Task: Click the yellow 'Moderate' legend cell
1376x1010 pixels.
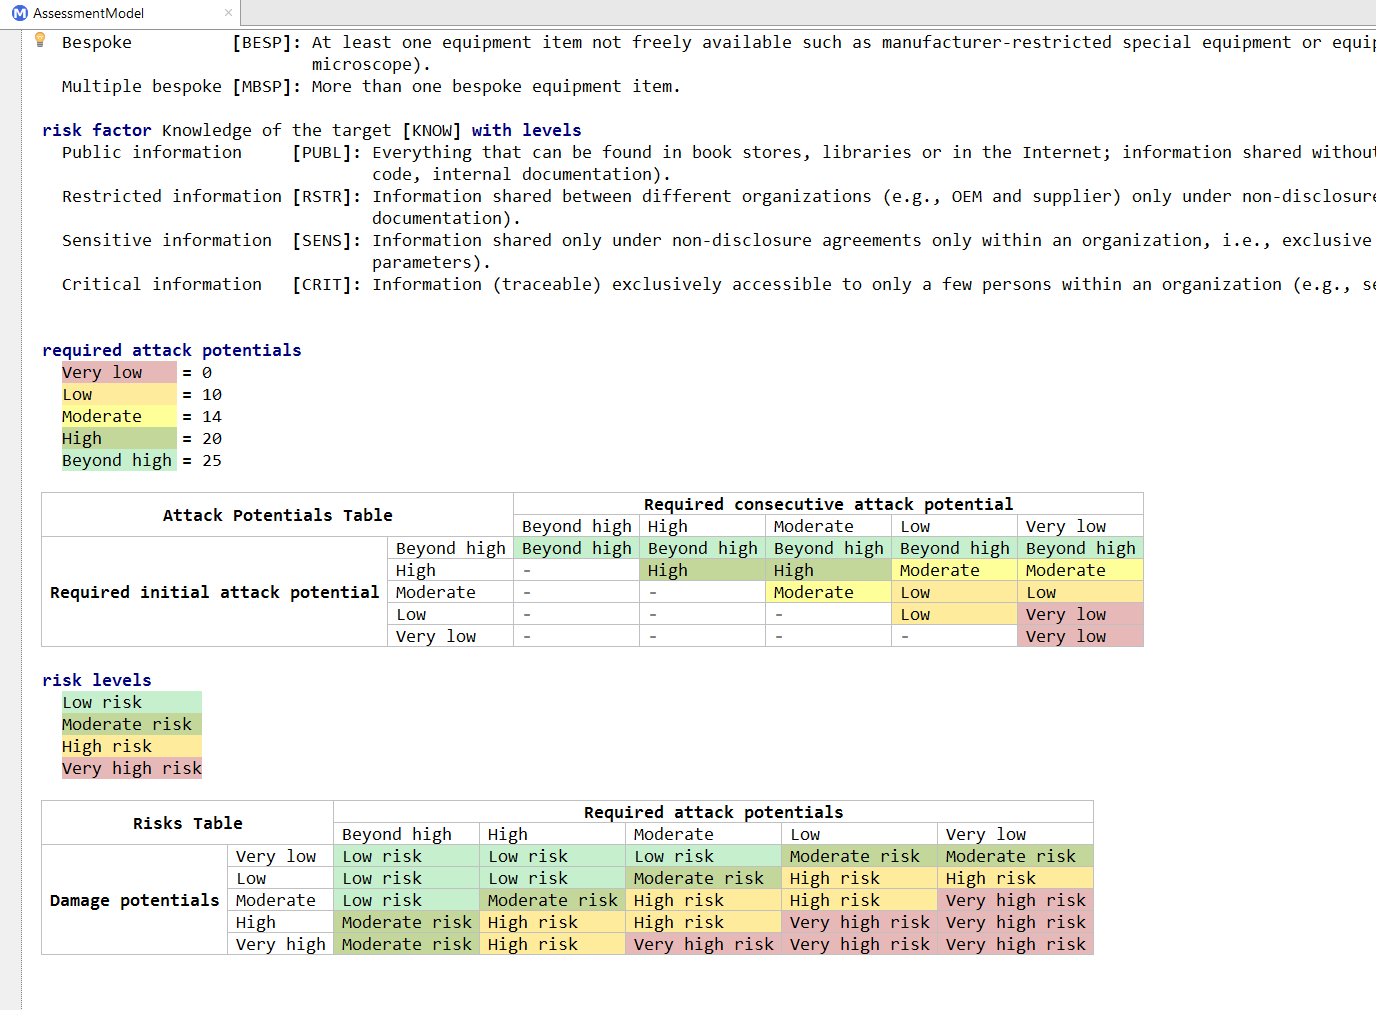Action: pos(101,416)
